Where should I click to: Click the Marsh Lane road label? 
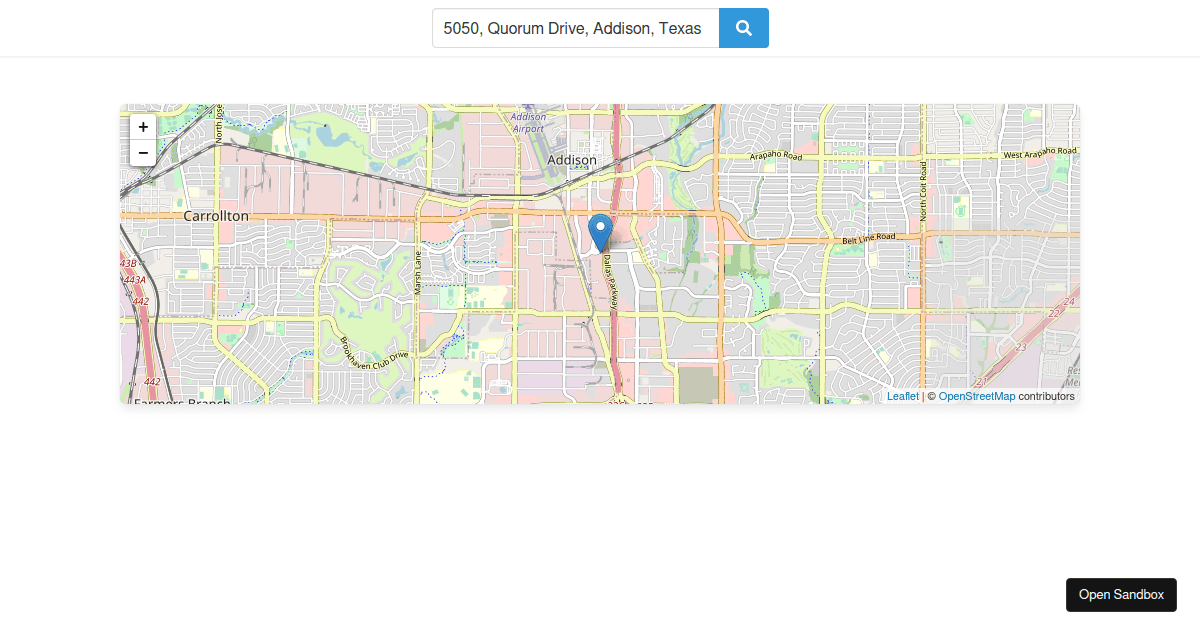coord(417,271)
